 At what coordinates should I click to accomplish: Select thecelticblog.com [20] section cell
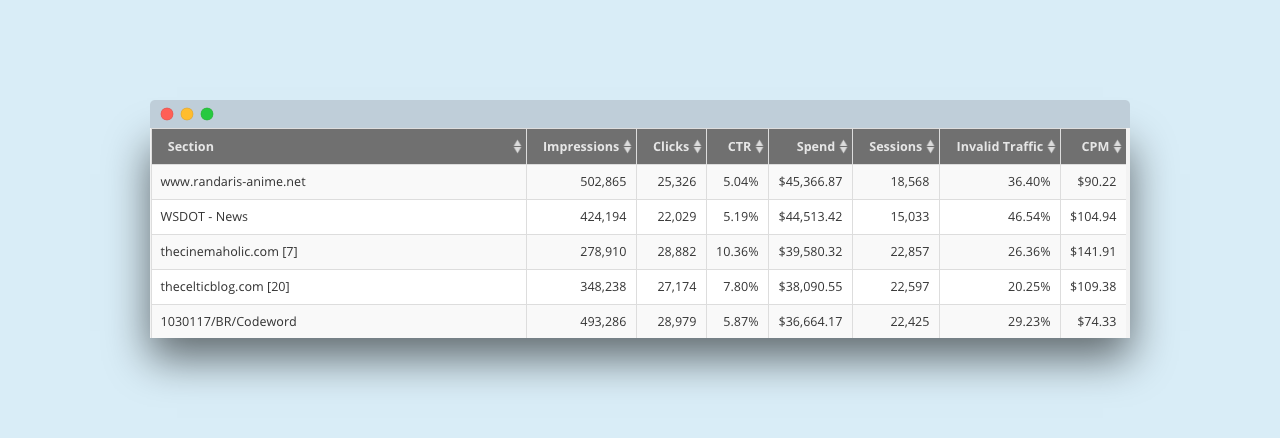tap(339, 287)
